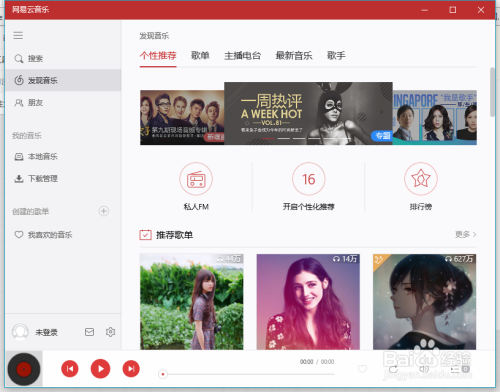Click the 创建的歌单 section label

[x=30, y=211]
